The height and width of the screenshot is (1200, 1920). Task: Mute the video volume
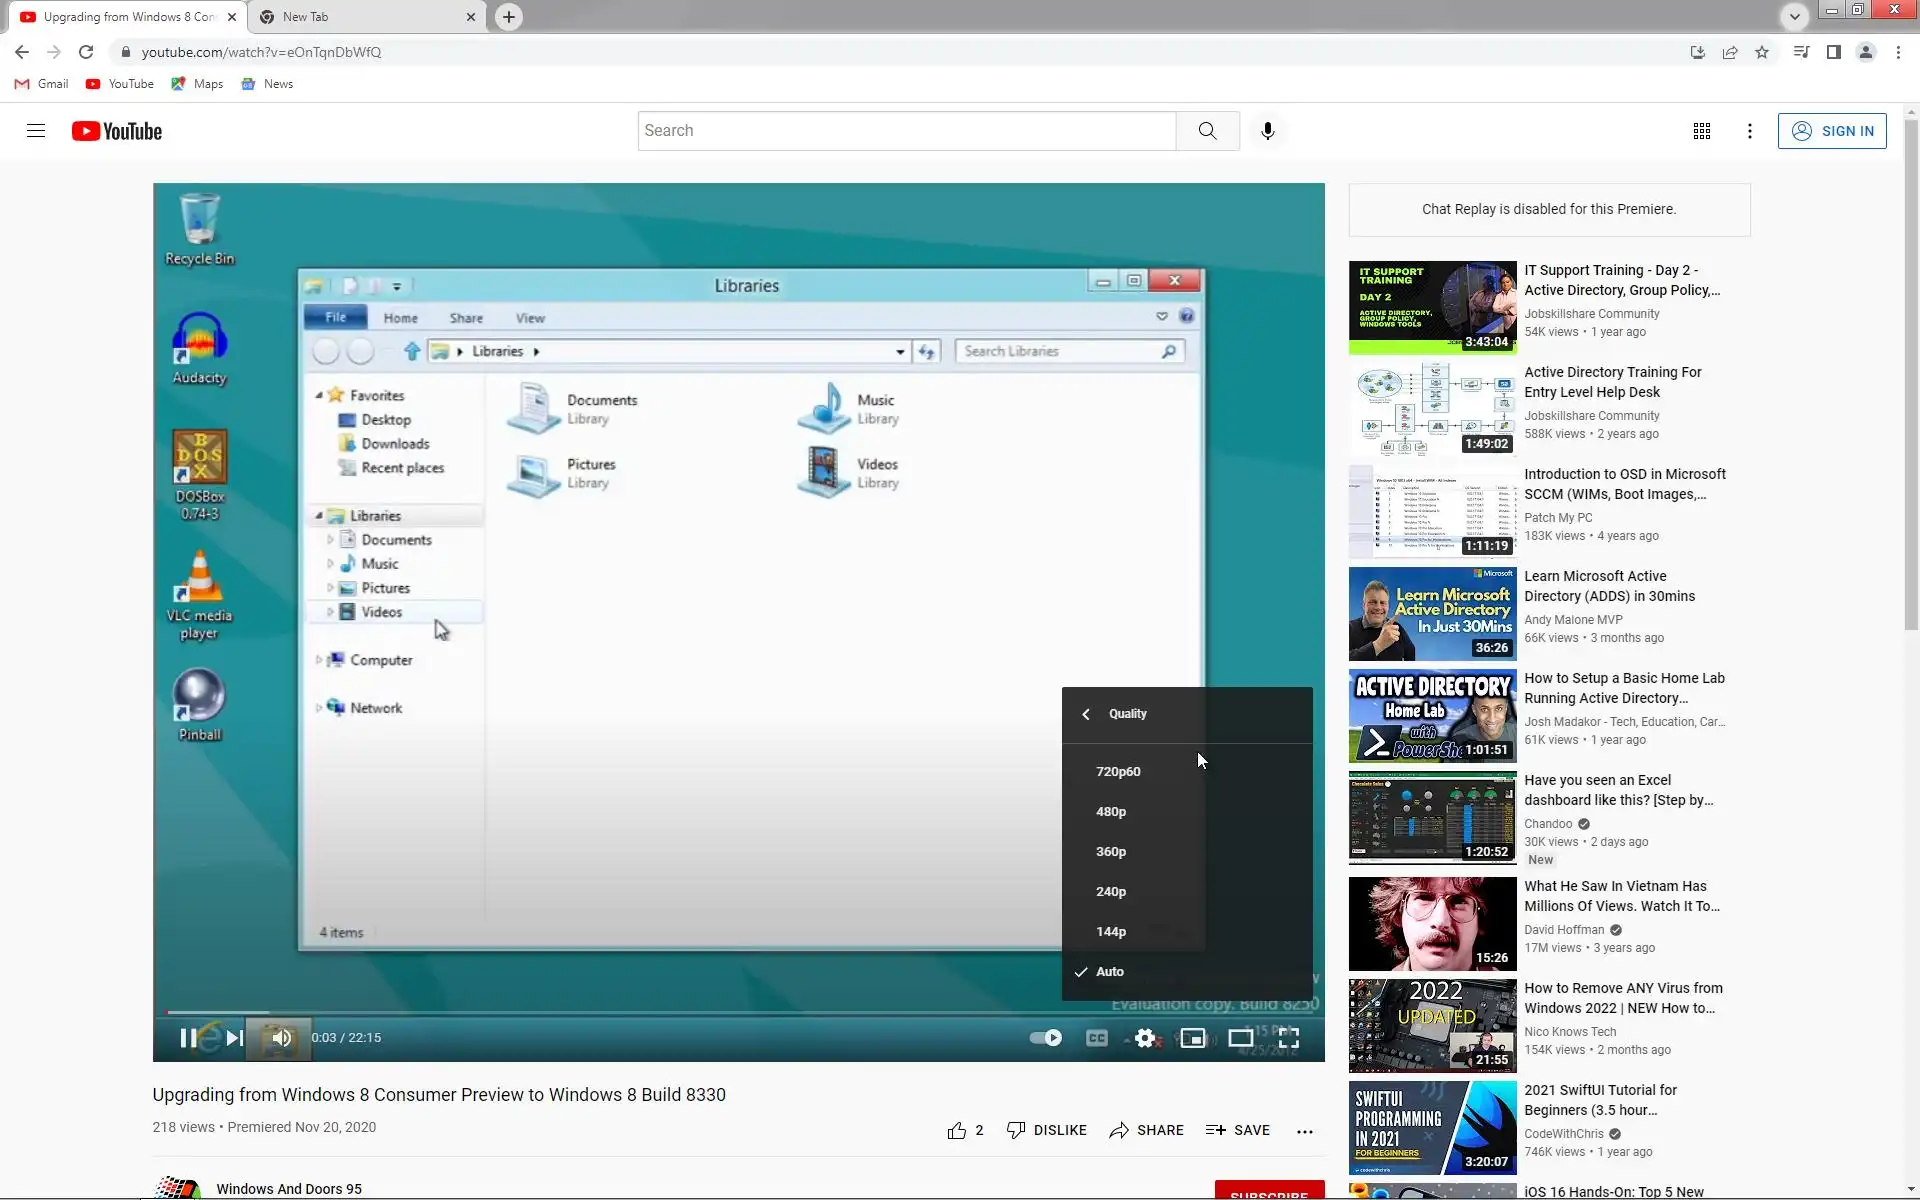282,1038
